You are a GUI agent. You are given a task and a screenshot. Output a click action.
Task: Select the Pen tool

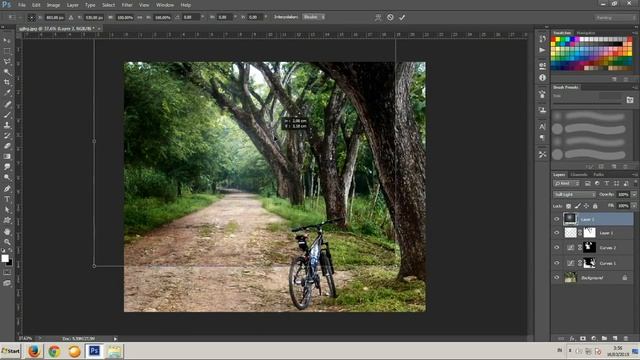[7, 189]
